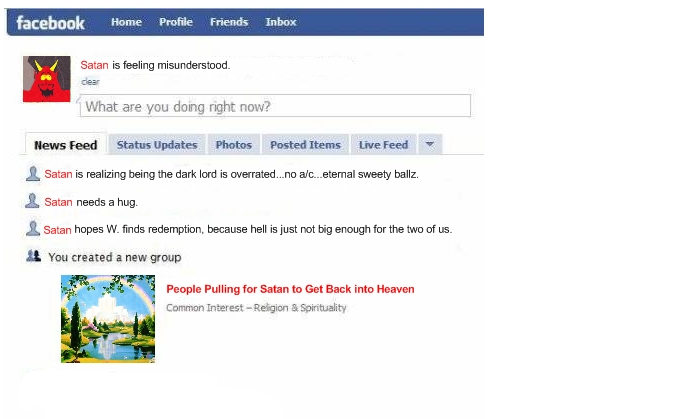Click person icon beside 'dark lord is overrated' post
This screenshot has height=419, width=681.
click(x=33, y=174)
